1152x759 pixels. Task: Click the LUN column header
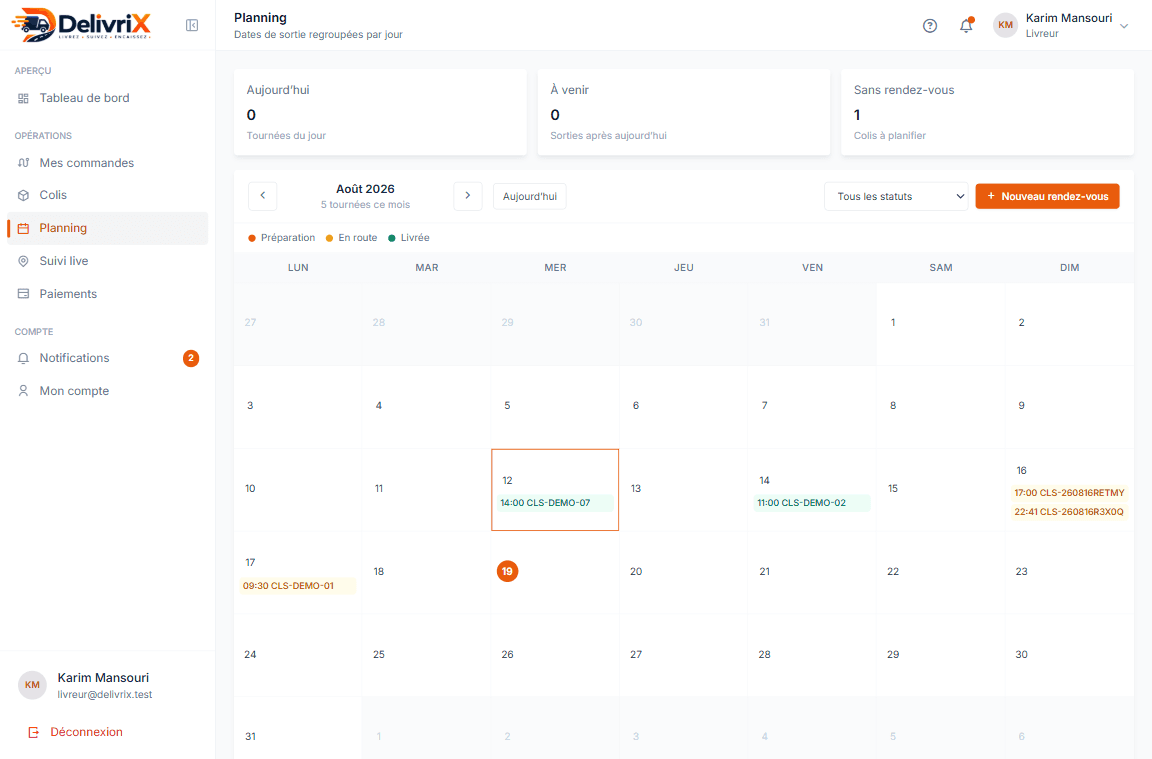click(298, 268)
